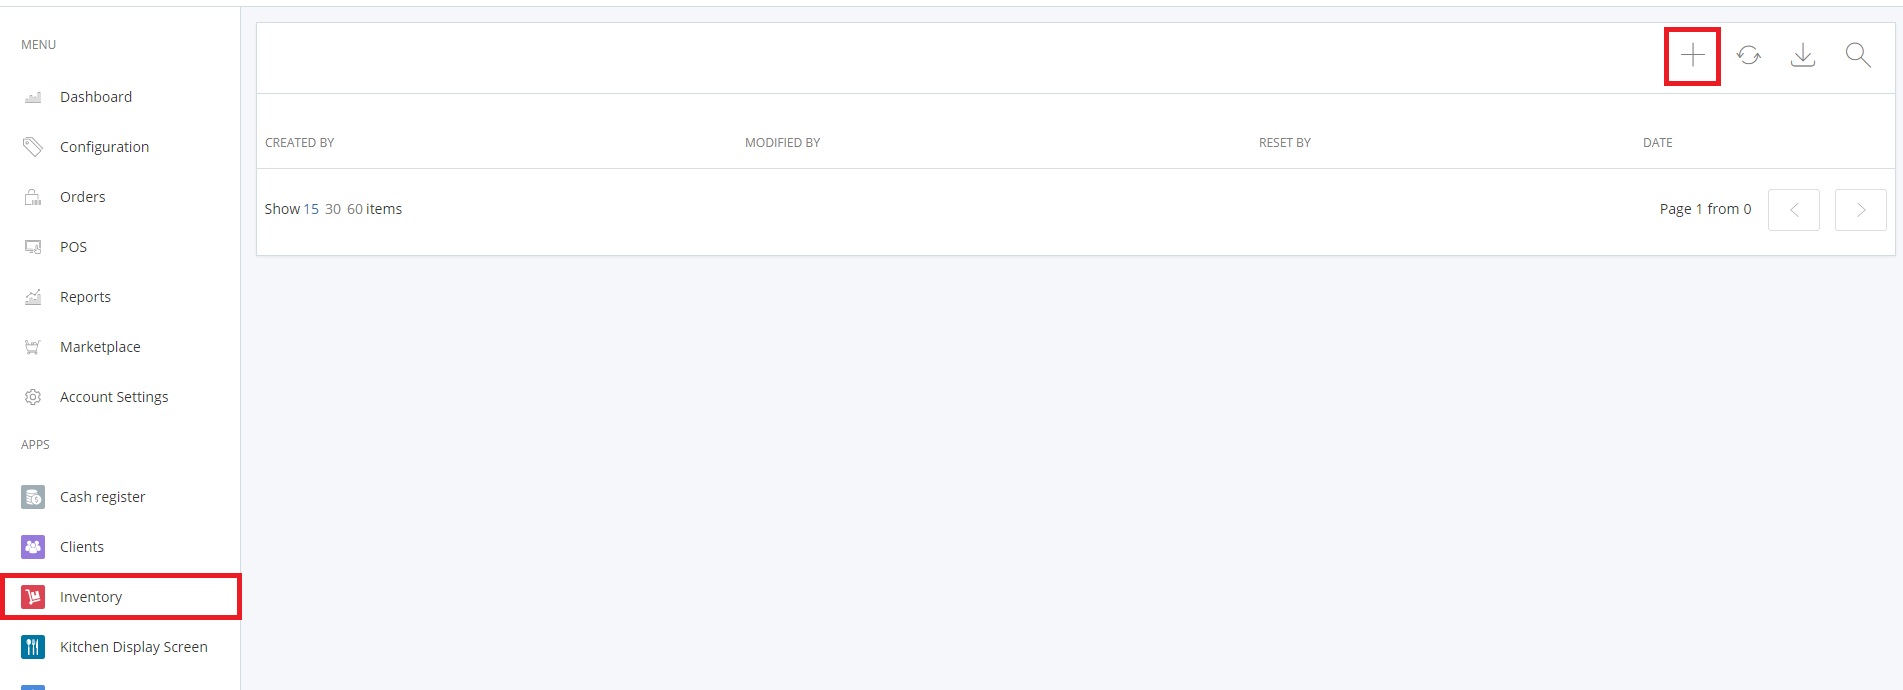Click the Account Settings gear icon
Image resolution: width=1903 pixels, height=690 pixels.
(33, 397)
